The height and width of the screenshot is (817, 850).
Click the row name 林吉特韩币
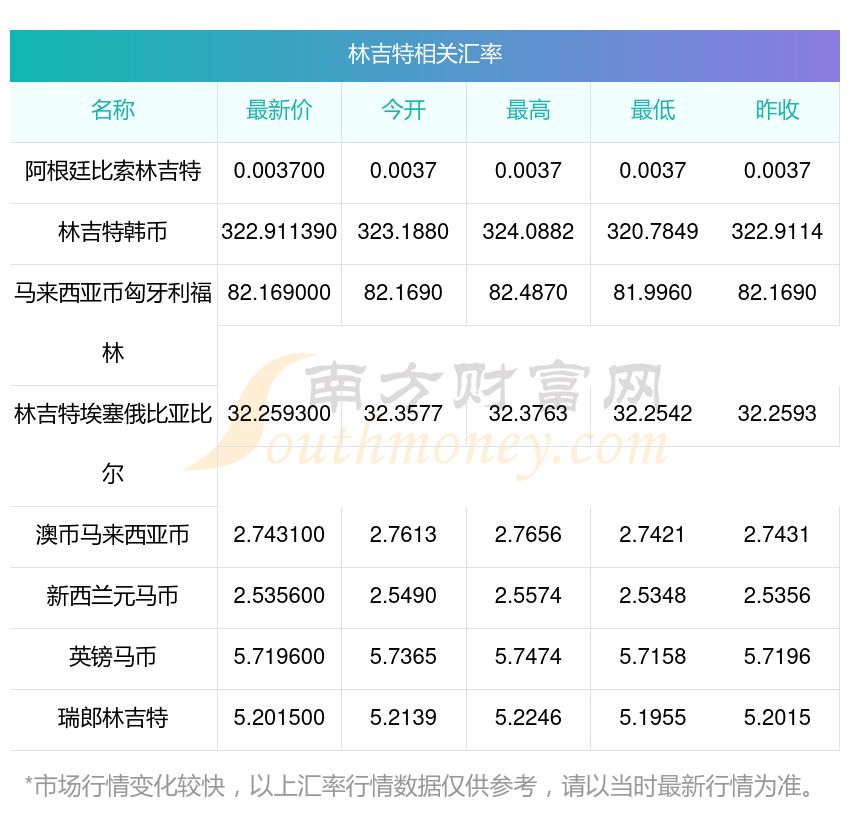(x=113, y=232)
